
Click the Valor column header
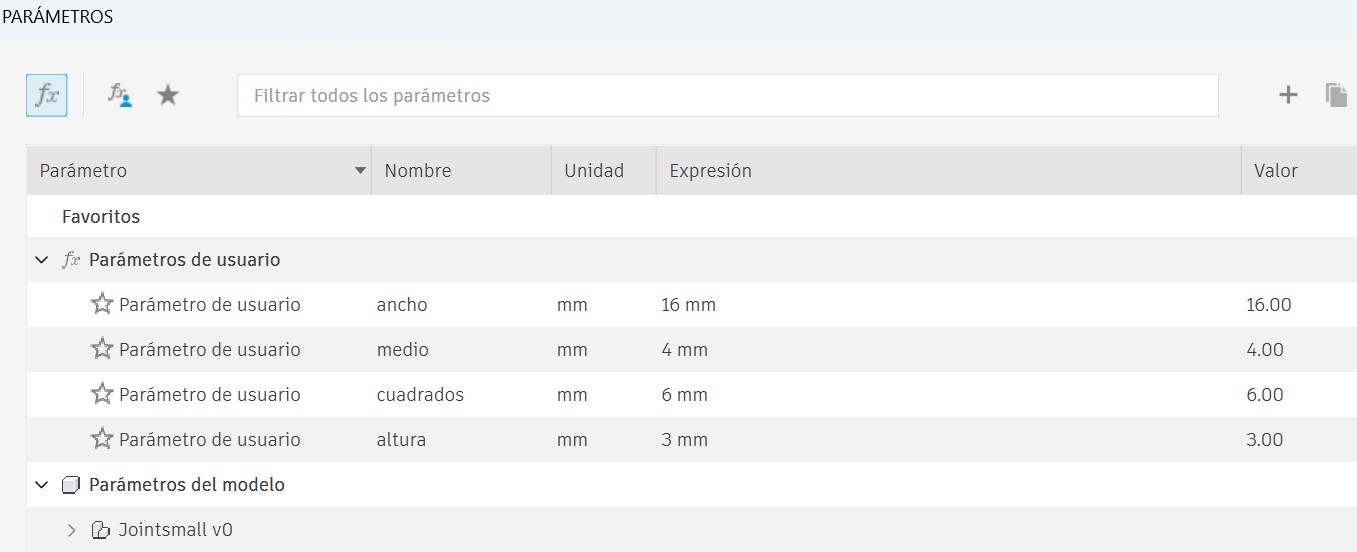(1276, 171)
